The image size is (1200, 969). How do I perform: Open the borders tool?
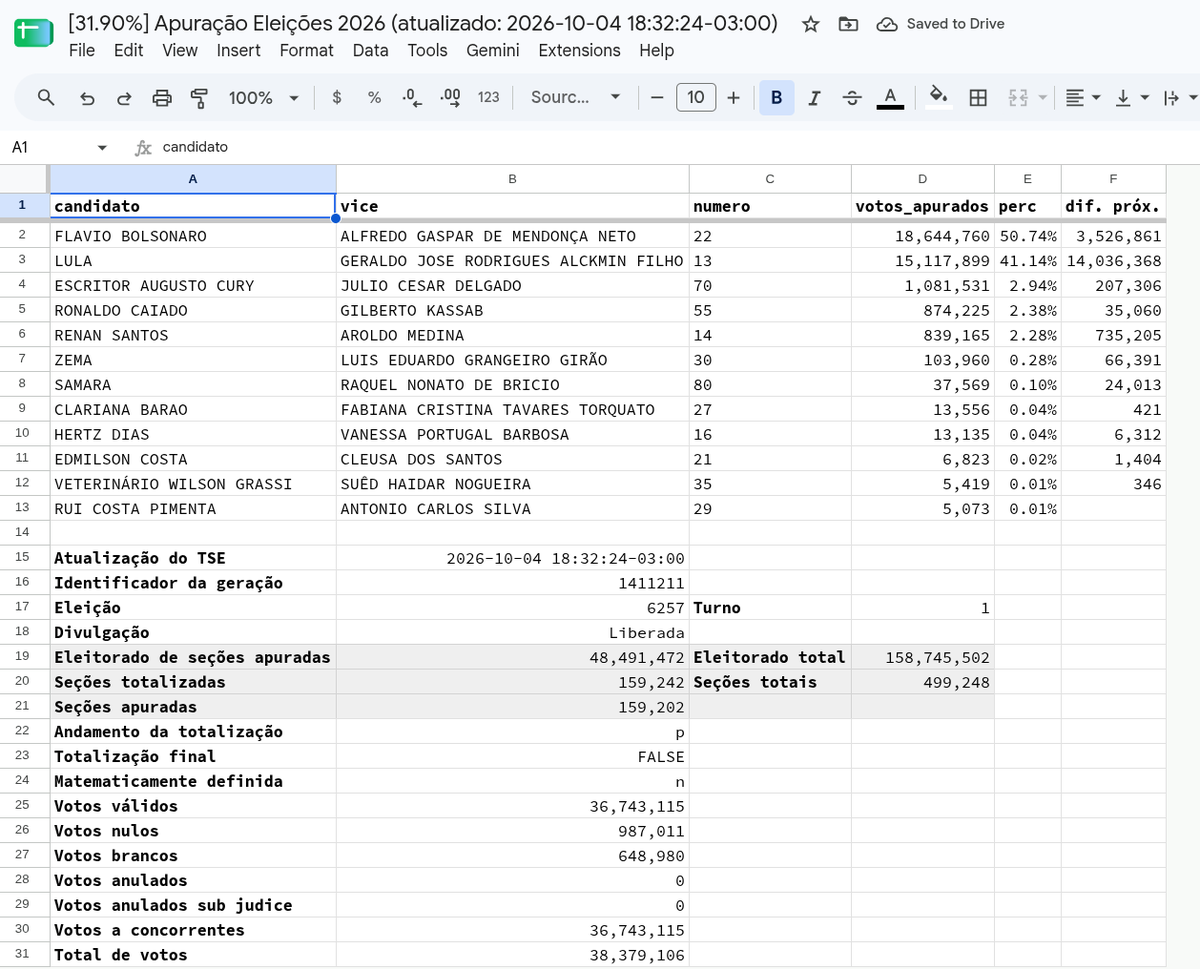pos(978,97)
